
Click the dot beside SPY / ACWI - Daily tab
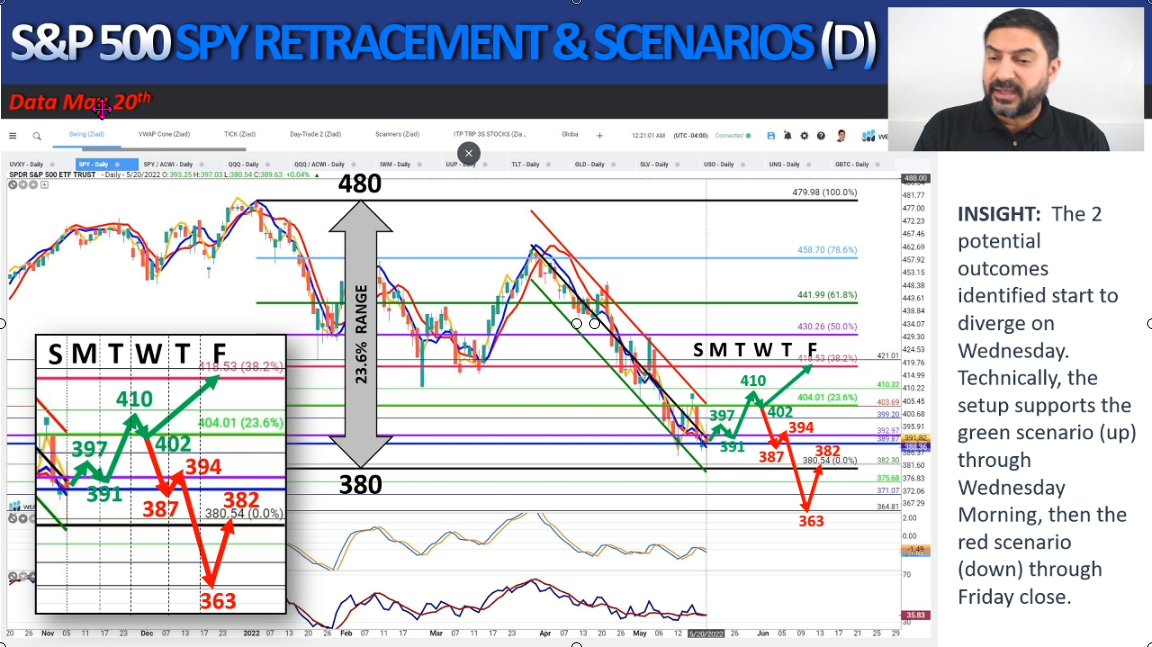(x=201, y=165)
